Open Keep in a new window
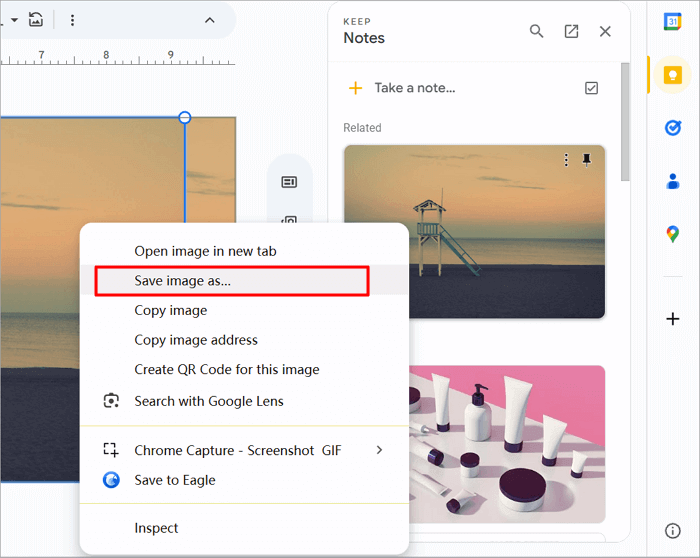 pyautogui.click(x=571, y=31)
